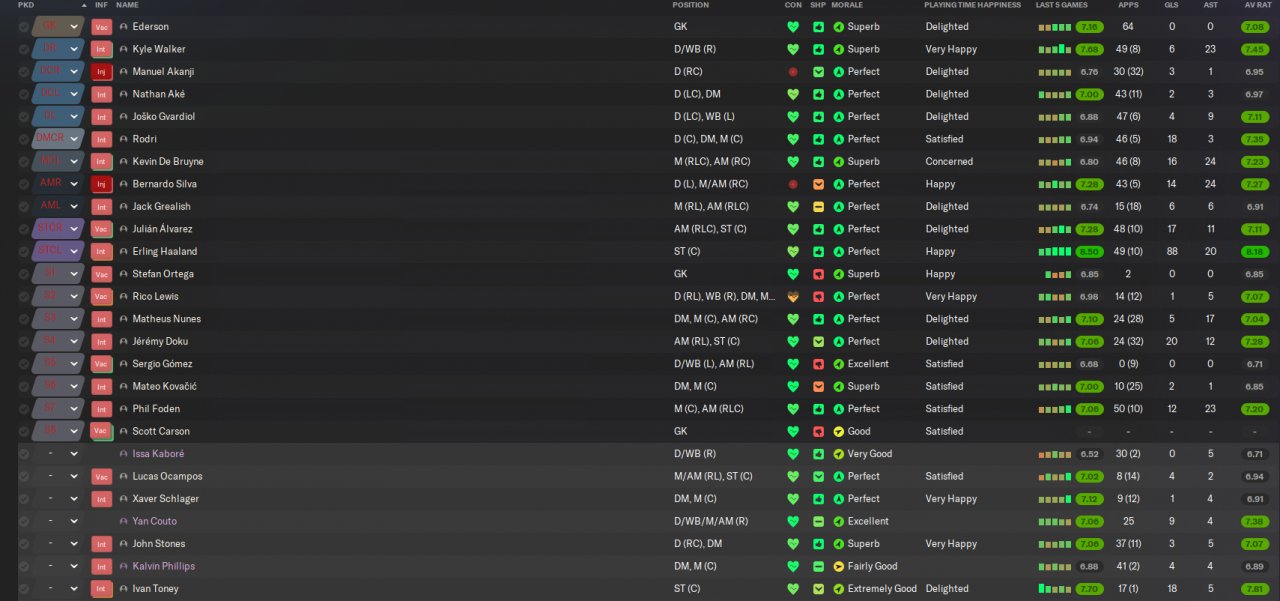Sort by the PKD column header
Viewport: 1280px width, 601px height.
pyautogui.click(x=26, y=5)
